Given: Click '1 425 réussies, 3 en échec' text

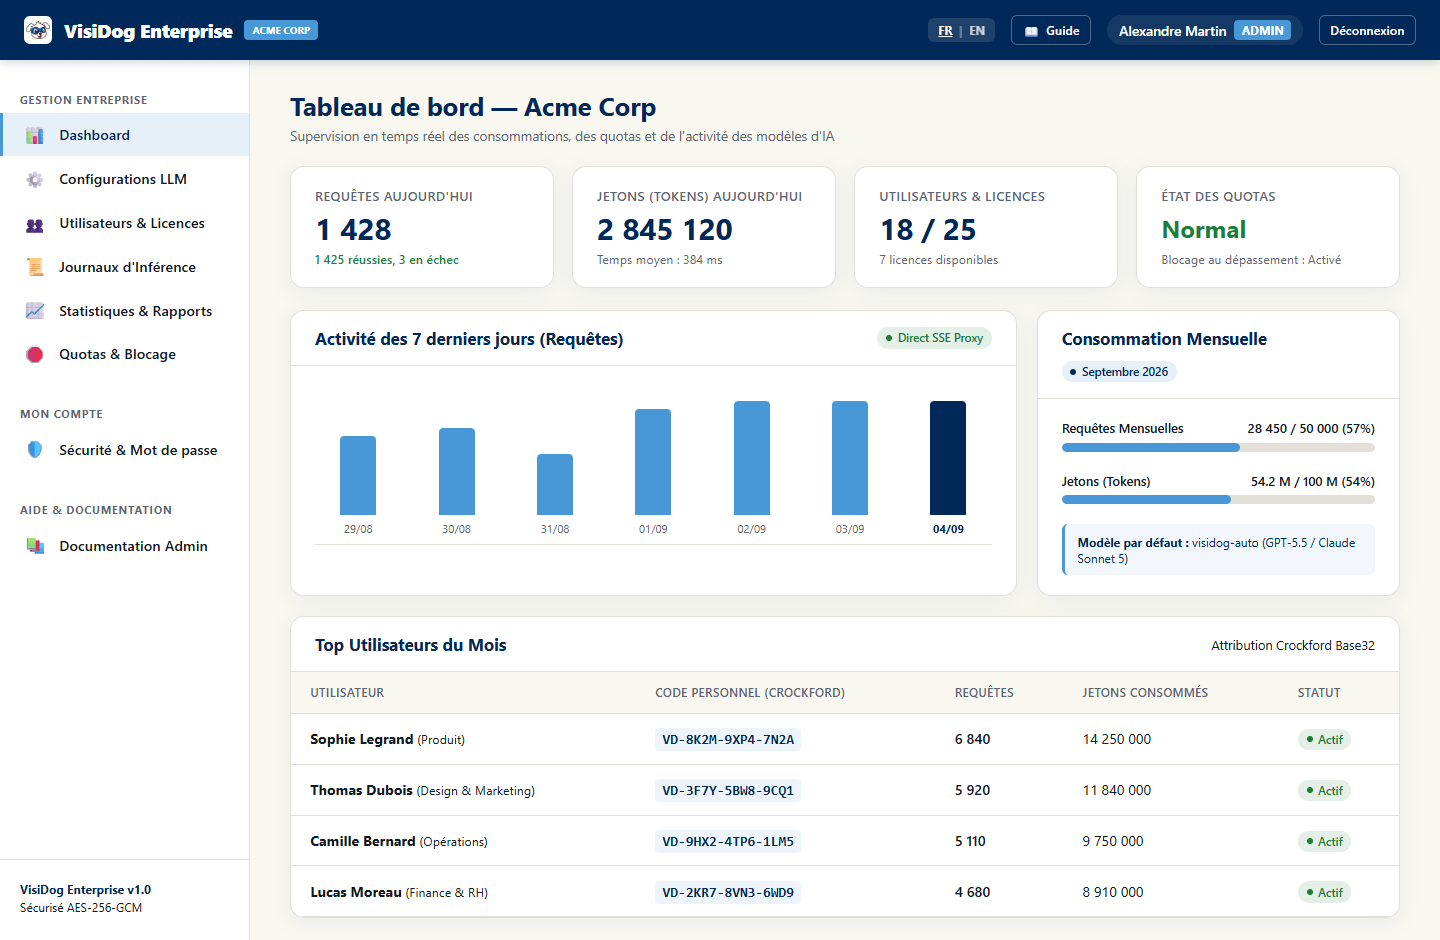Looking at the screenshot, I should 387,260.
